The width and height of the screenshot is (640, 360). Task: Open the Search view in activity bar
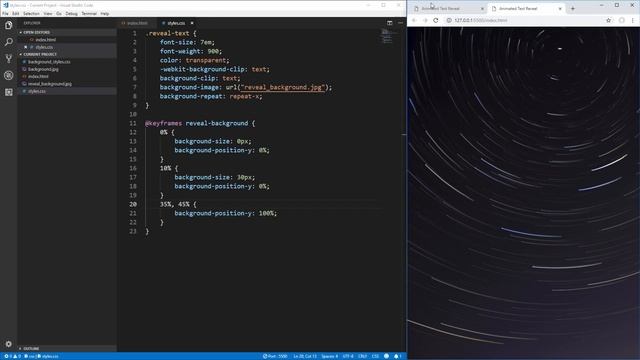point(9,42)
